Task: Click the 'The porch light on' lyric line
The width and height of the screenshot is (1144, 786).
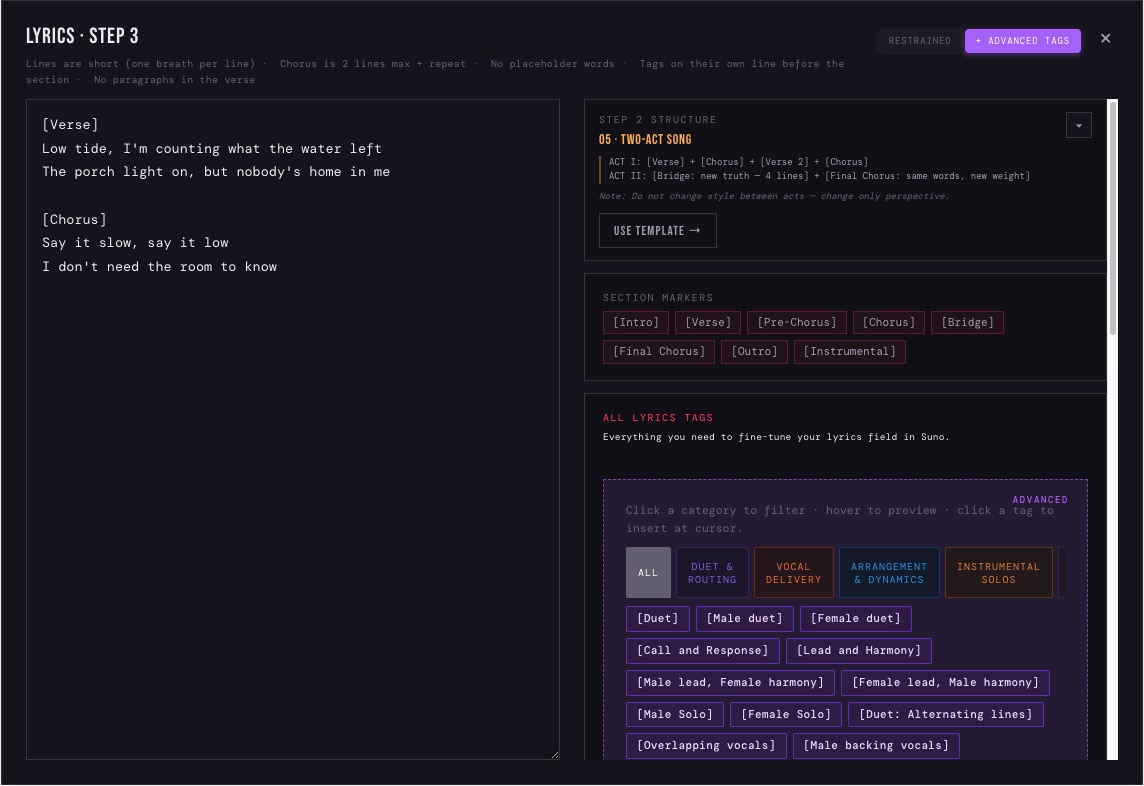Action: click(x=216, y=172)
